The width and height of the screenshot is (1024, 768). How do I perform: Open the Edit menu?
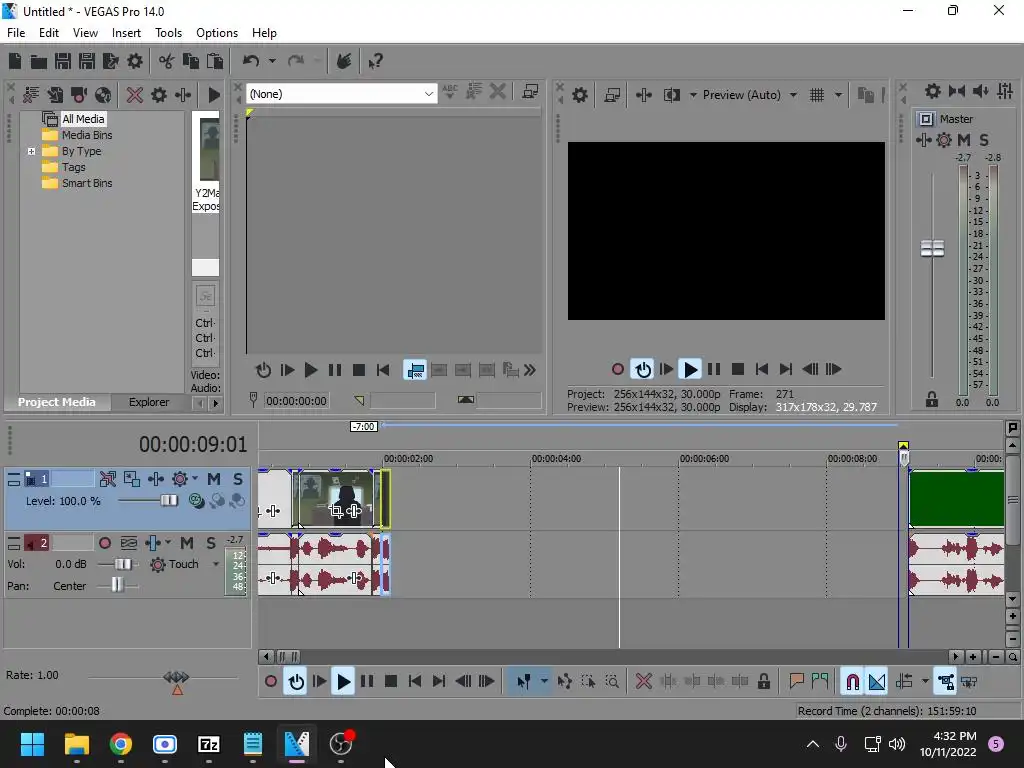pos(48,33)
